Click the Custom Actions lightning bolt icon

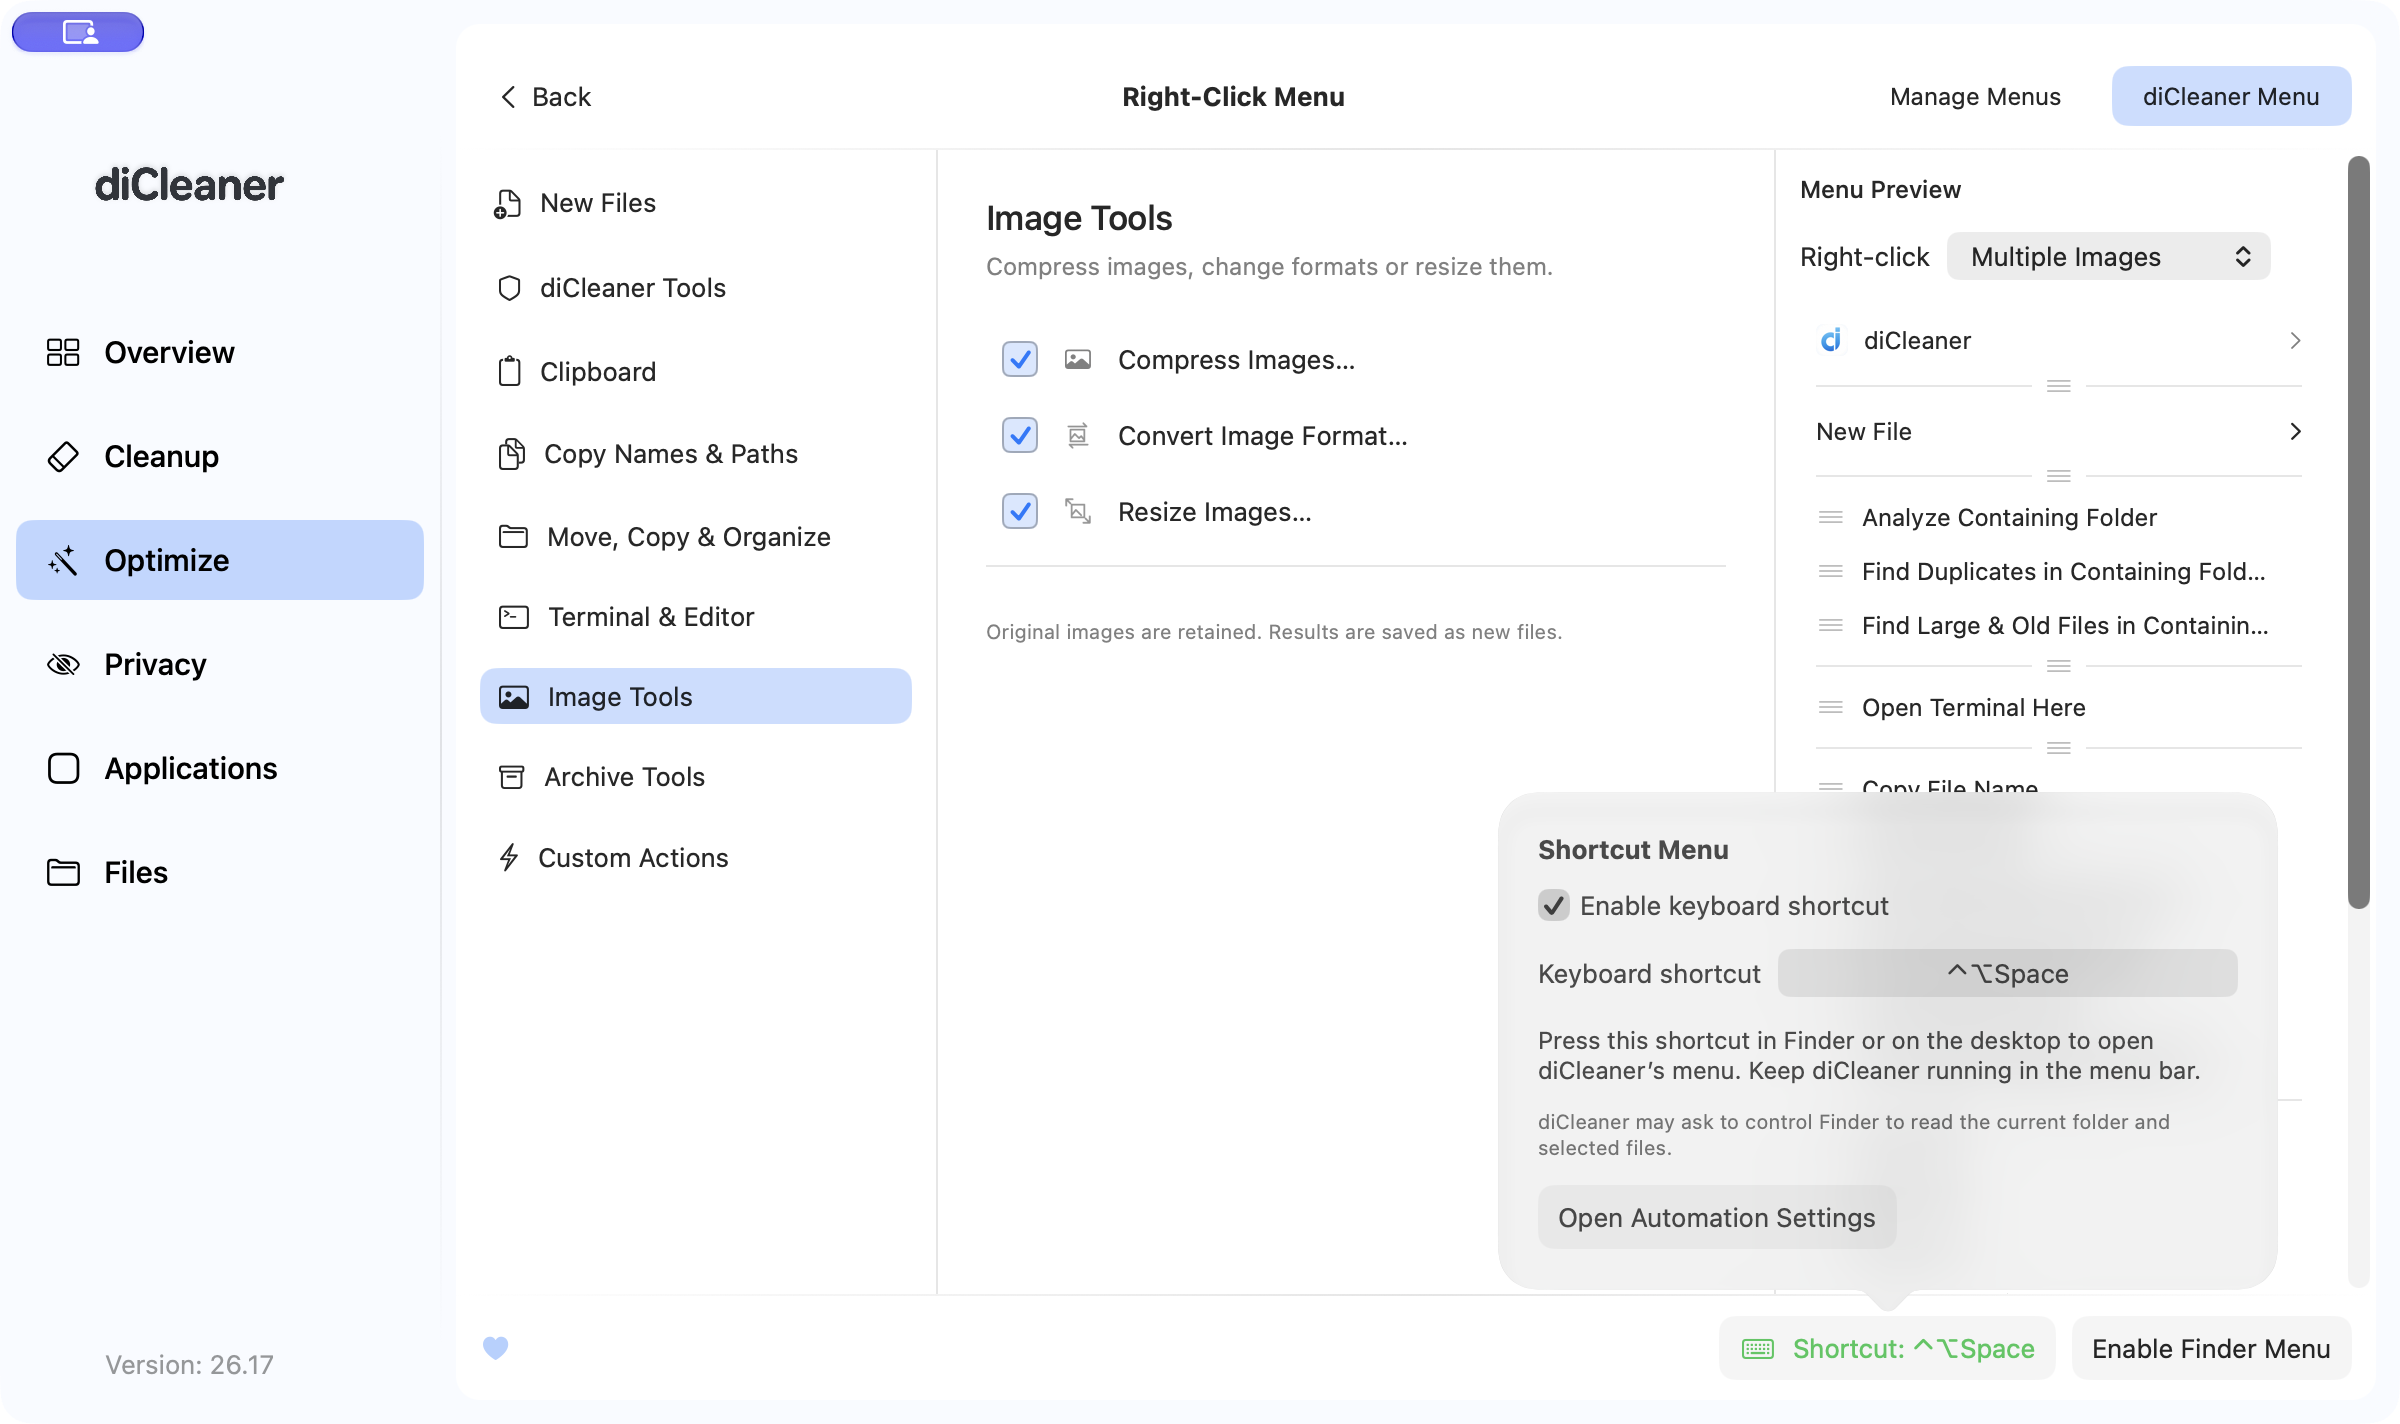[509, 857]
